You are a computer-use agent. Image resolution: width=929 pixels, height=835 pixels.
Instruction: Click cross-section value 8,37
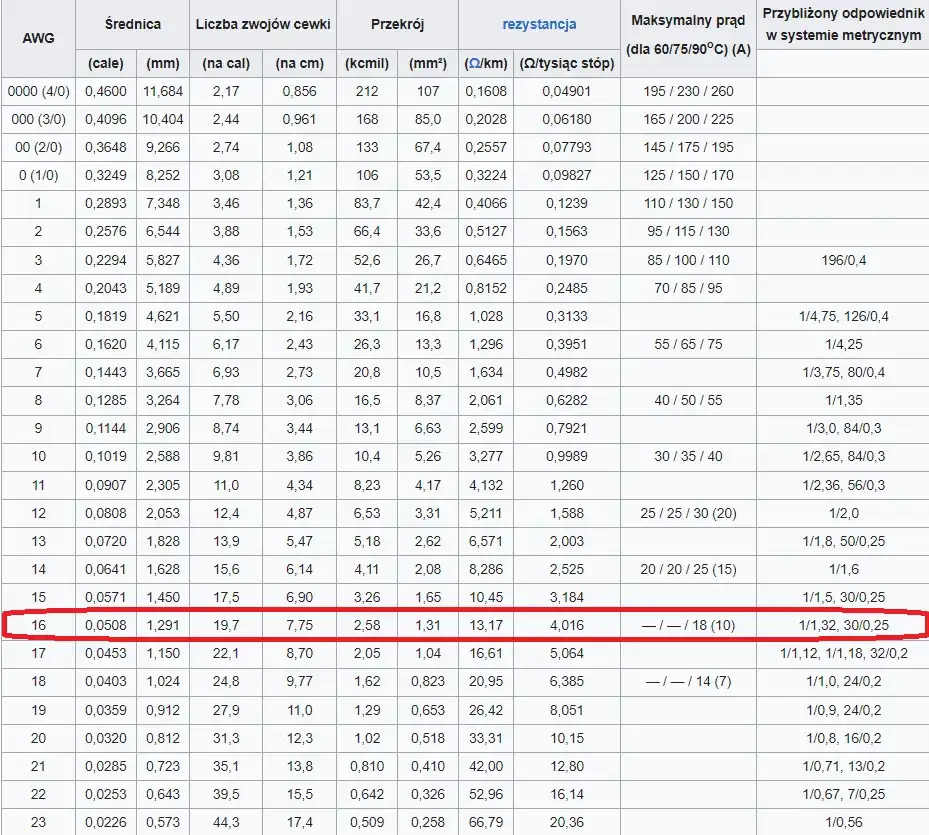(x=428, y=400)
